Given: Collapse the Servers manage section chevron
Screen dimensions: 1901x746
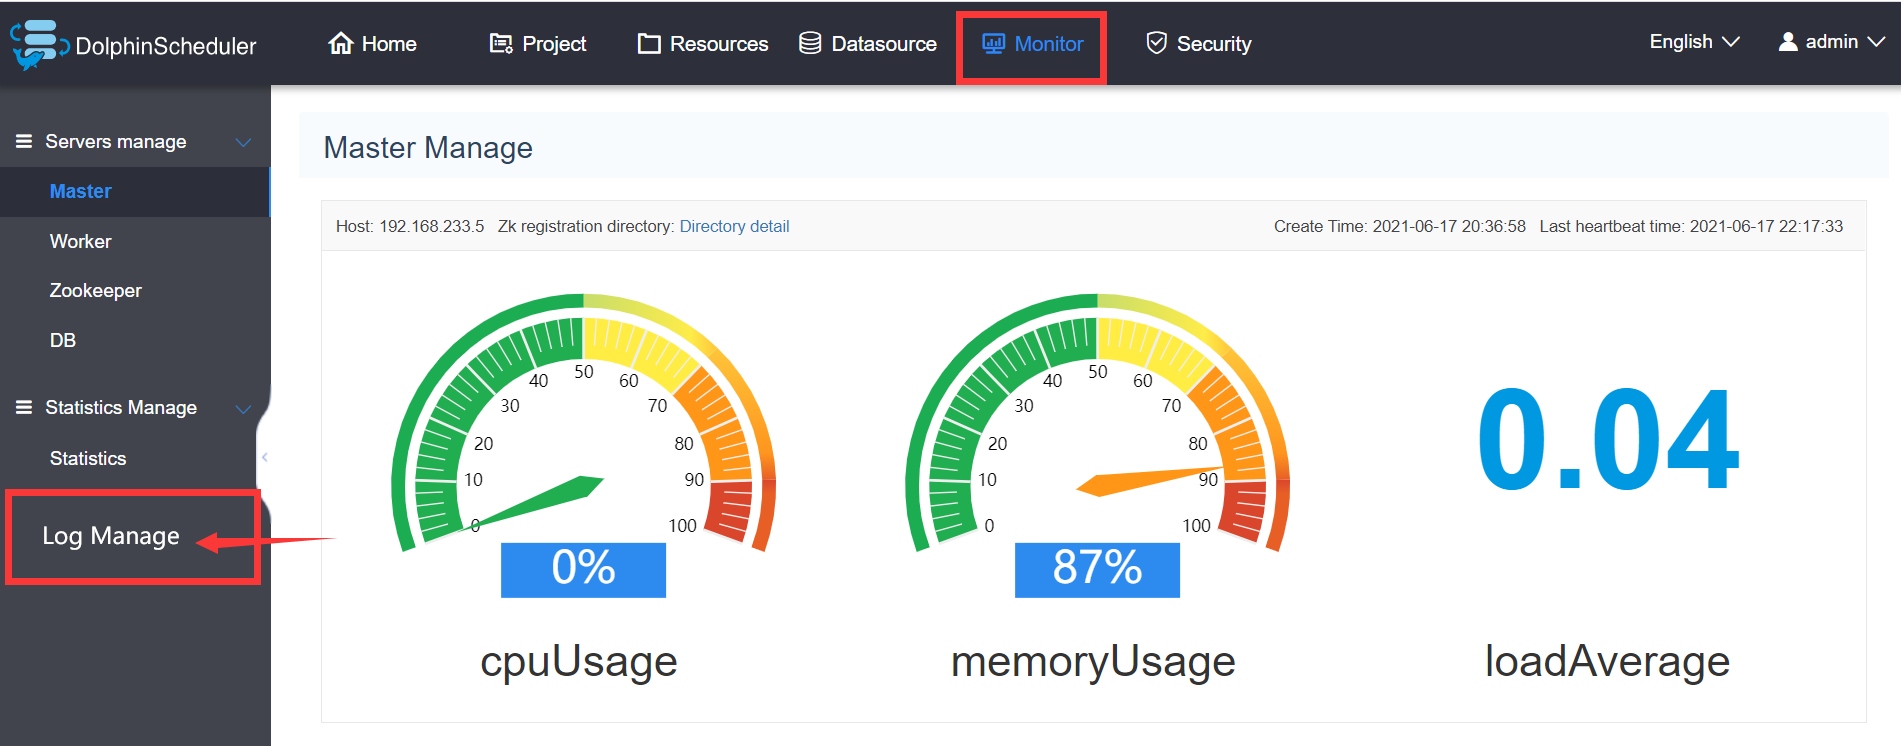Looking at the screenshot, I should tap(243, 142).
